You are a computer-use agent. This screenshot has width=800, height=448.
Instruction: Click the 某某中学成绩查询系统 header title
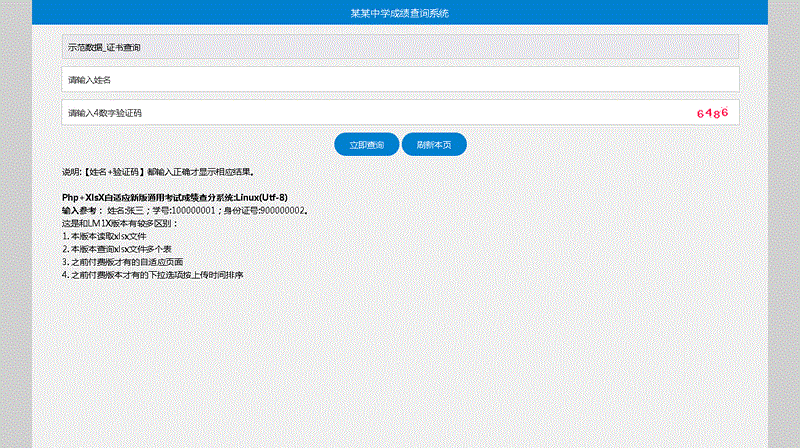tap(399, 13)
